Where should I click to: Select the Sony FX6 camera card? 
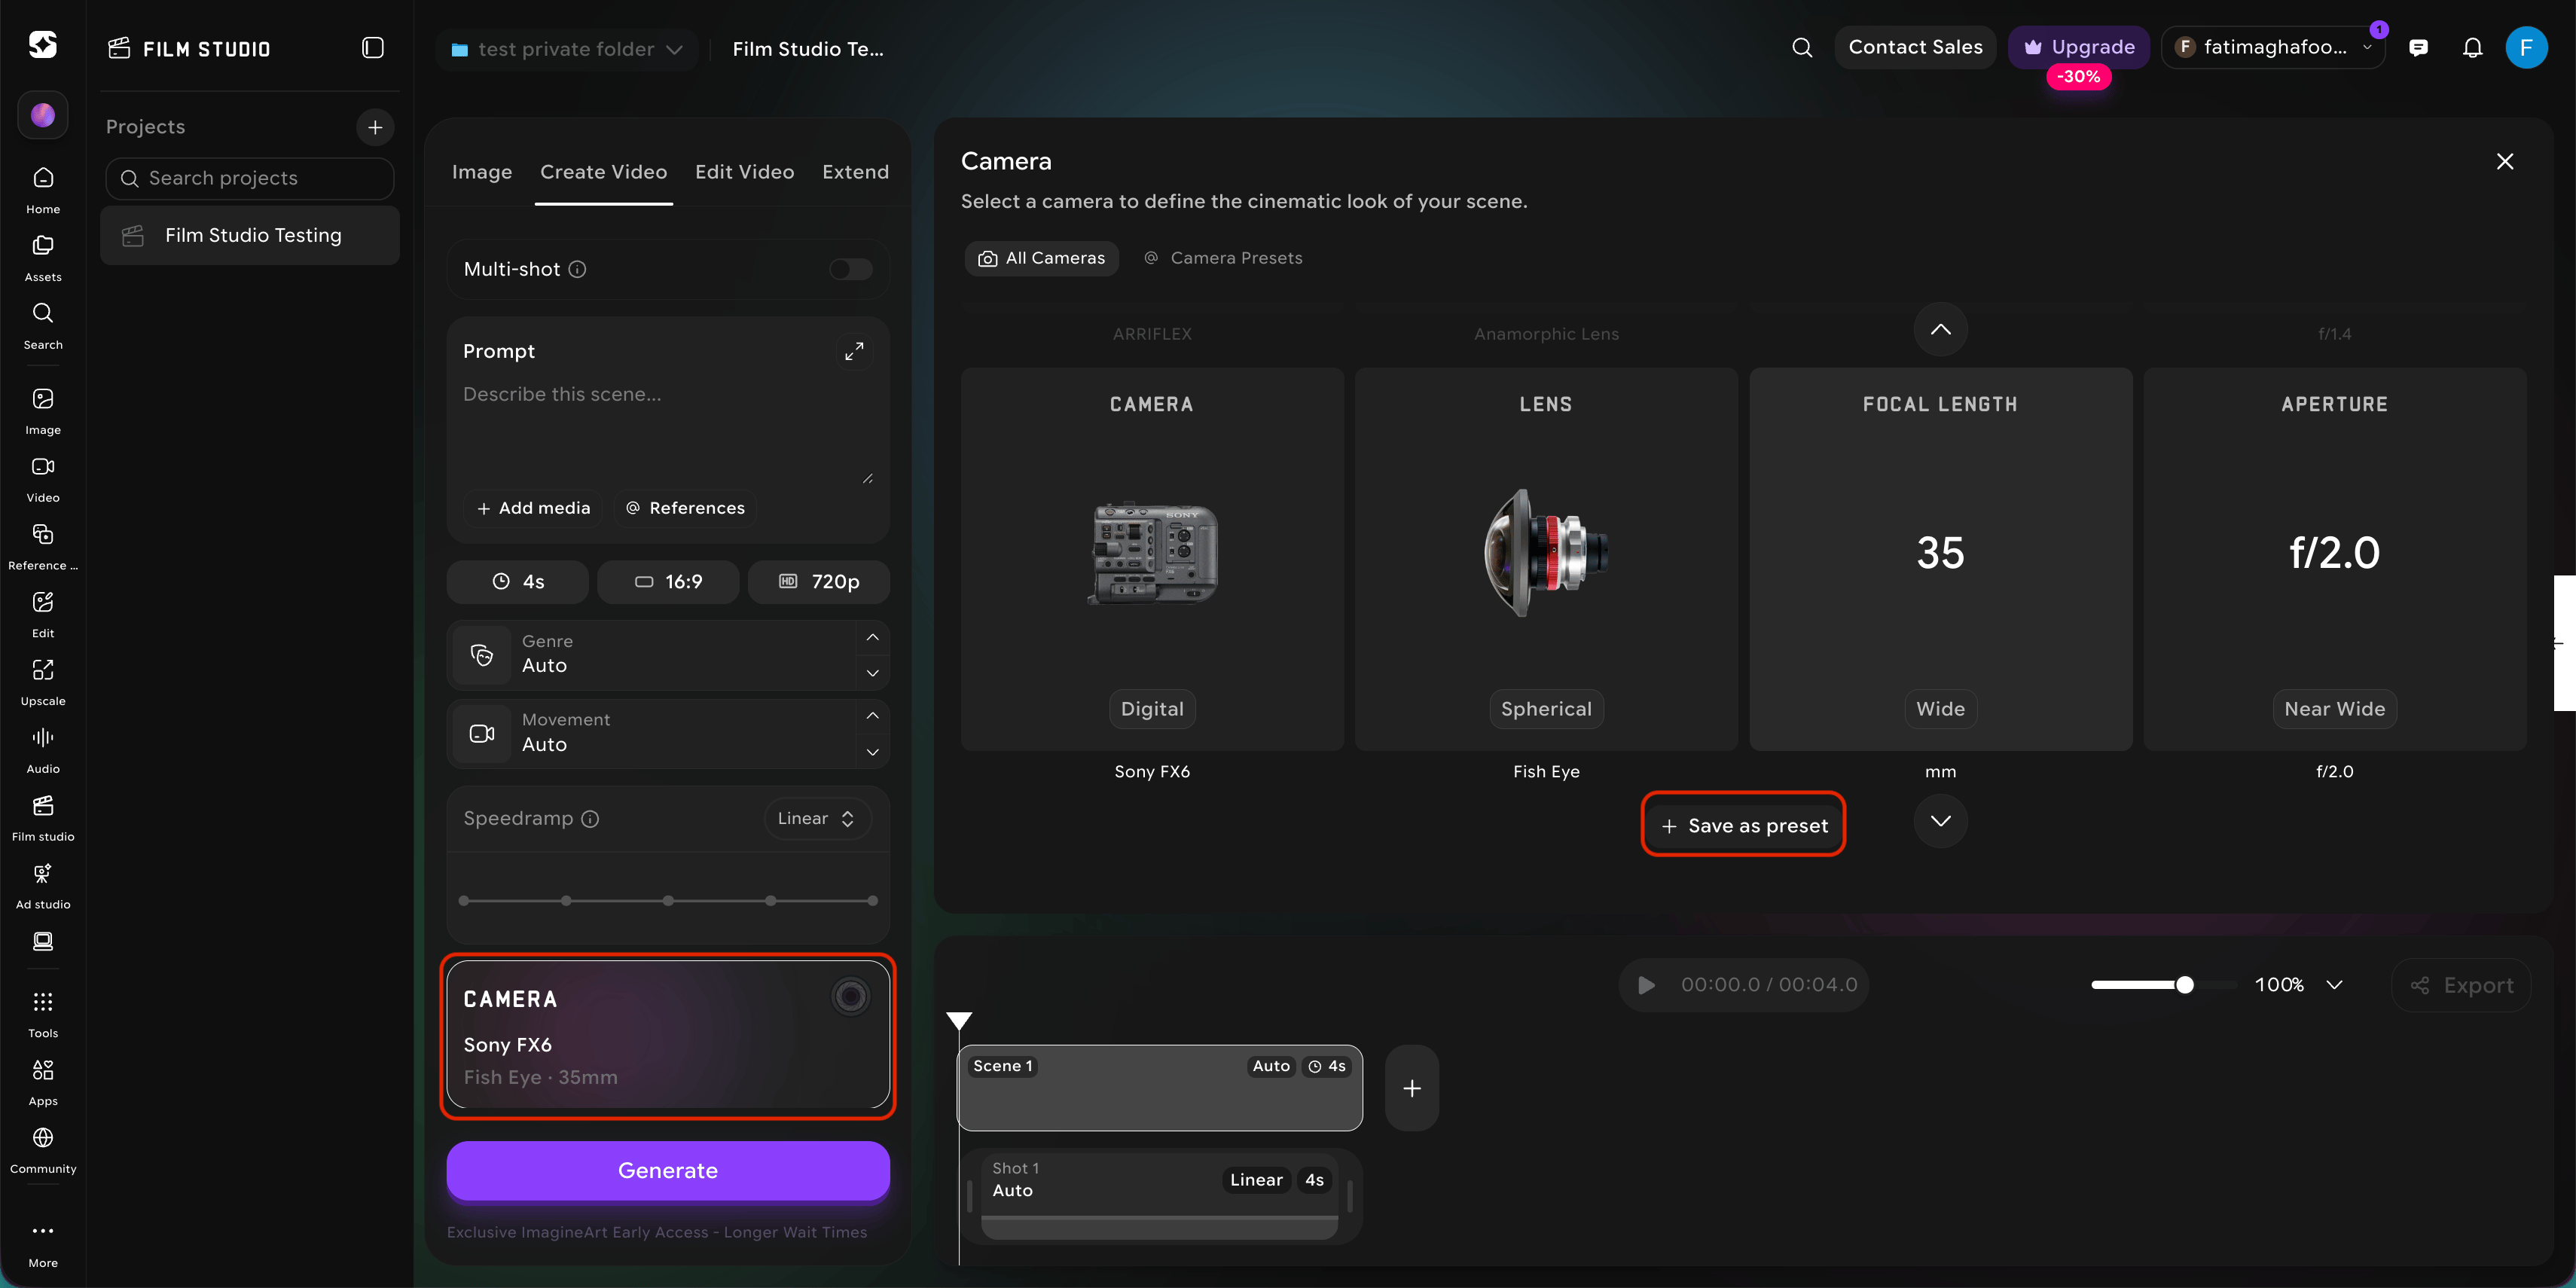point(1152,559)
